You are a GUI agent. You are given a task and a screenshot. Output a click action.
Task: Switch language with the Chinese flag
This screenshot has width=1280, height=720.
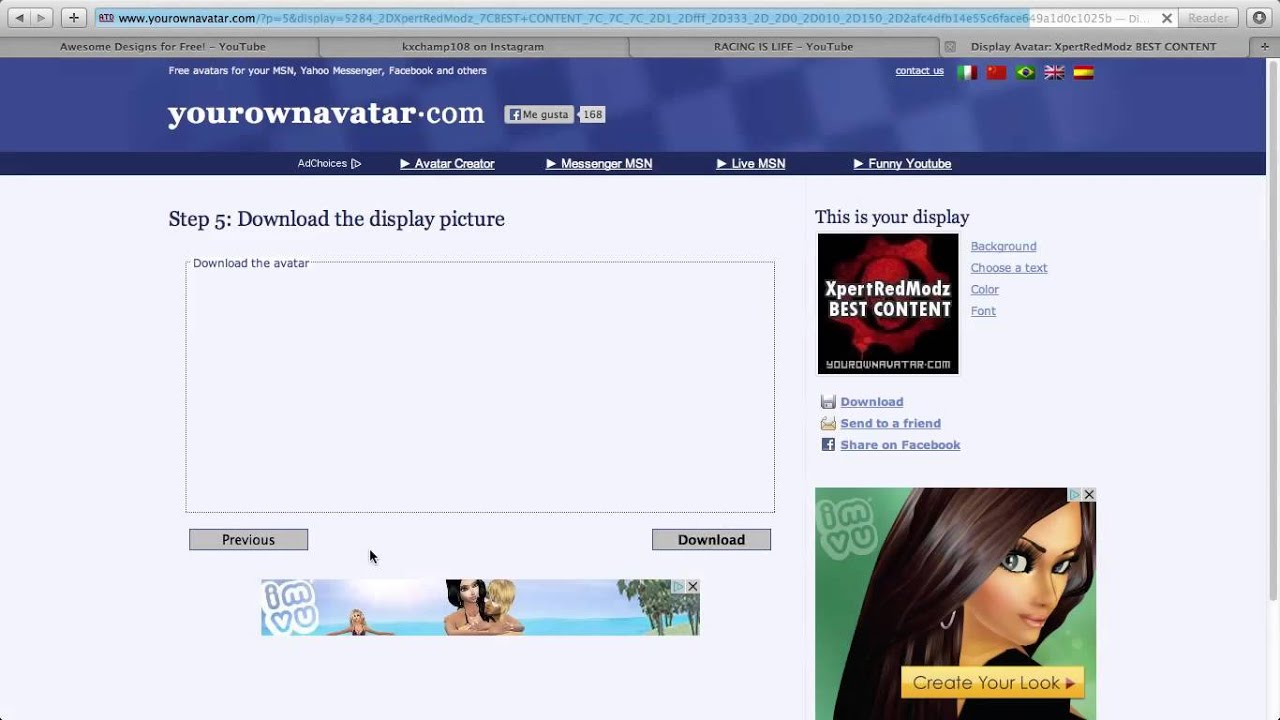tap(996, 72)
